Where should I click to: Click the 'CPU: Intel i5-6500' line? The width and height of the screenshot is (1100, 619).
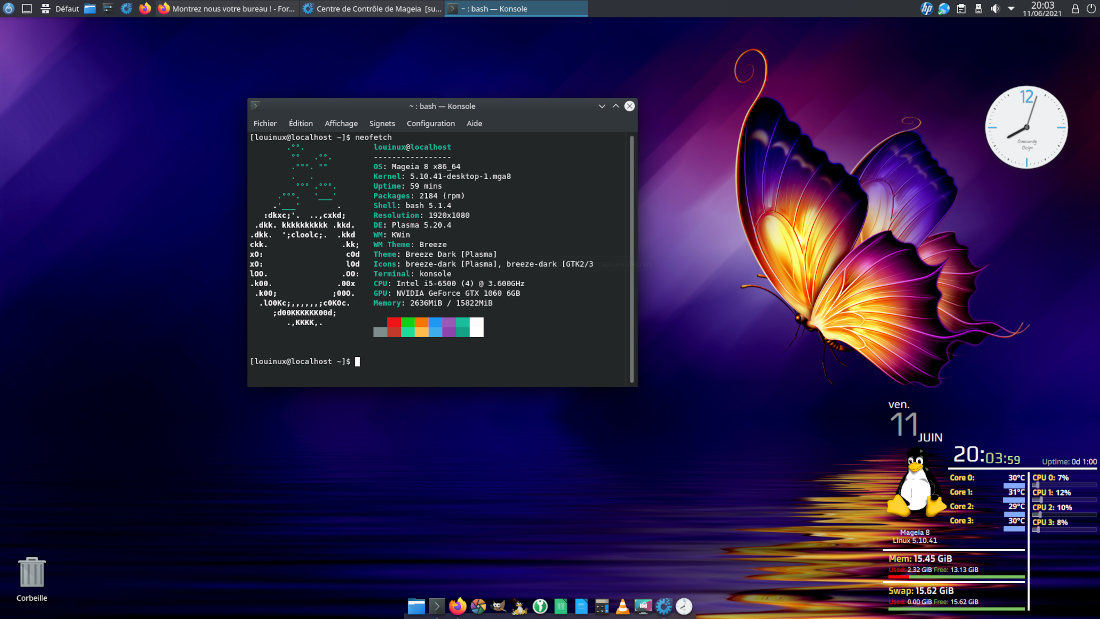click(x=448, y=284)
